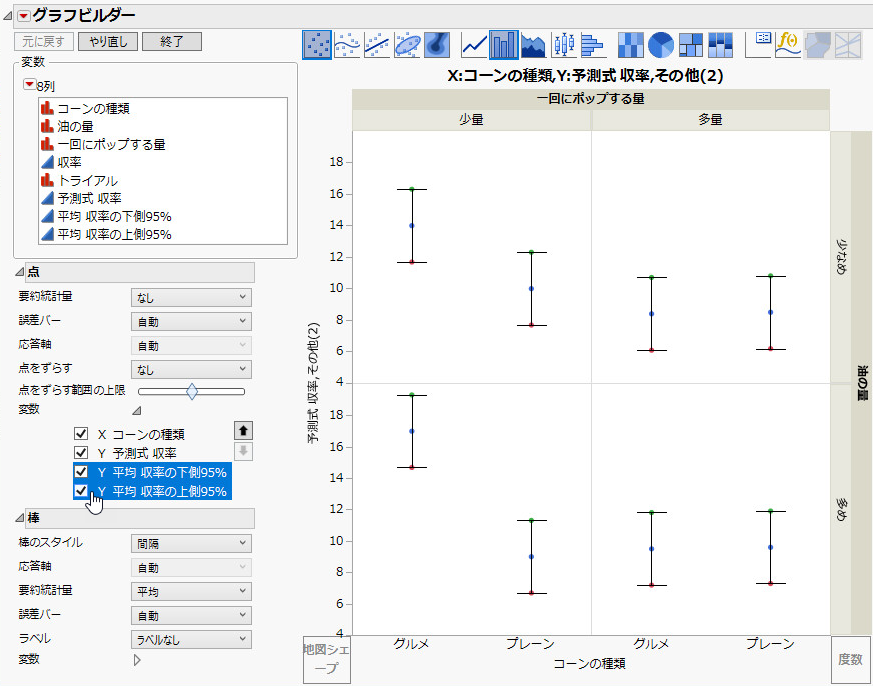Select the Treemap icon
873x686 pixels.
tap(691, 45)
